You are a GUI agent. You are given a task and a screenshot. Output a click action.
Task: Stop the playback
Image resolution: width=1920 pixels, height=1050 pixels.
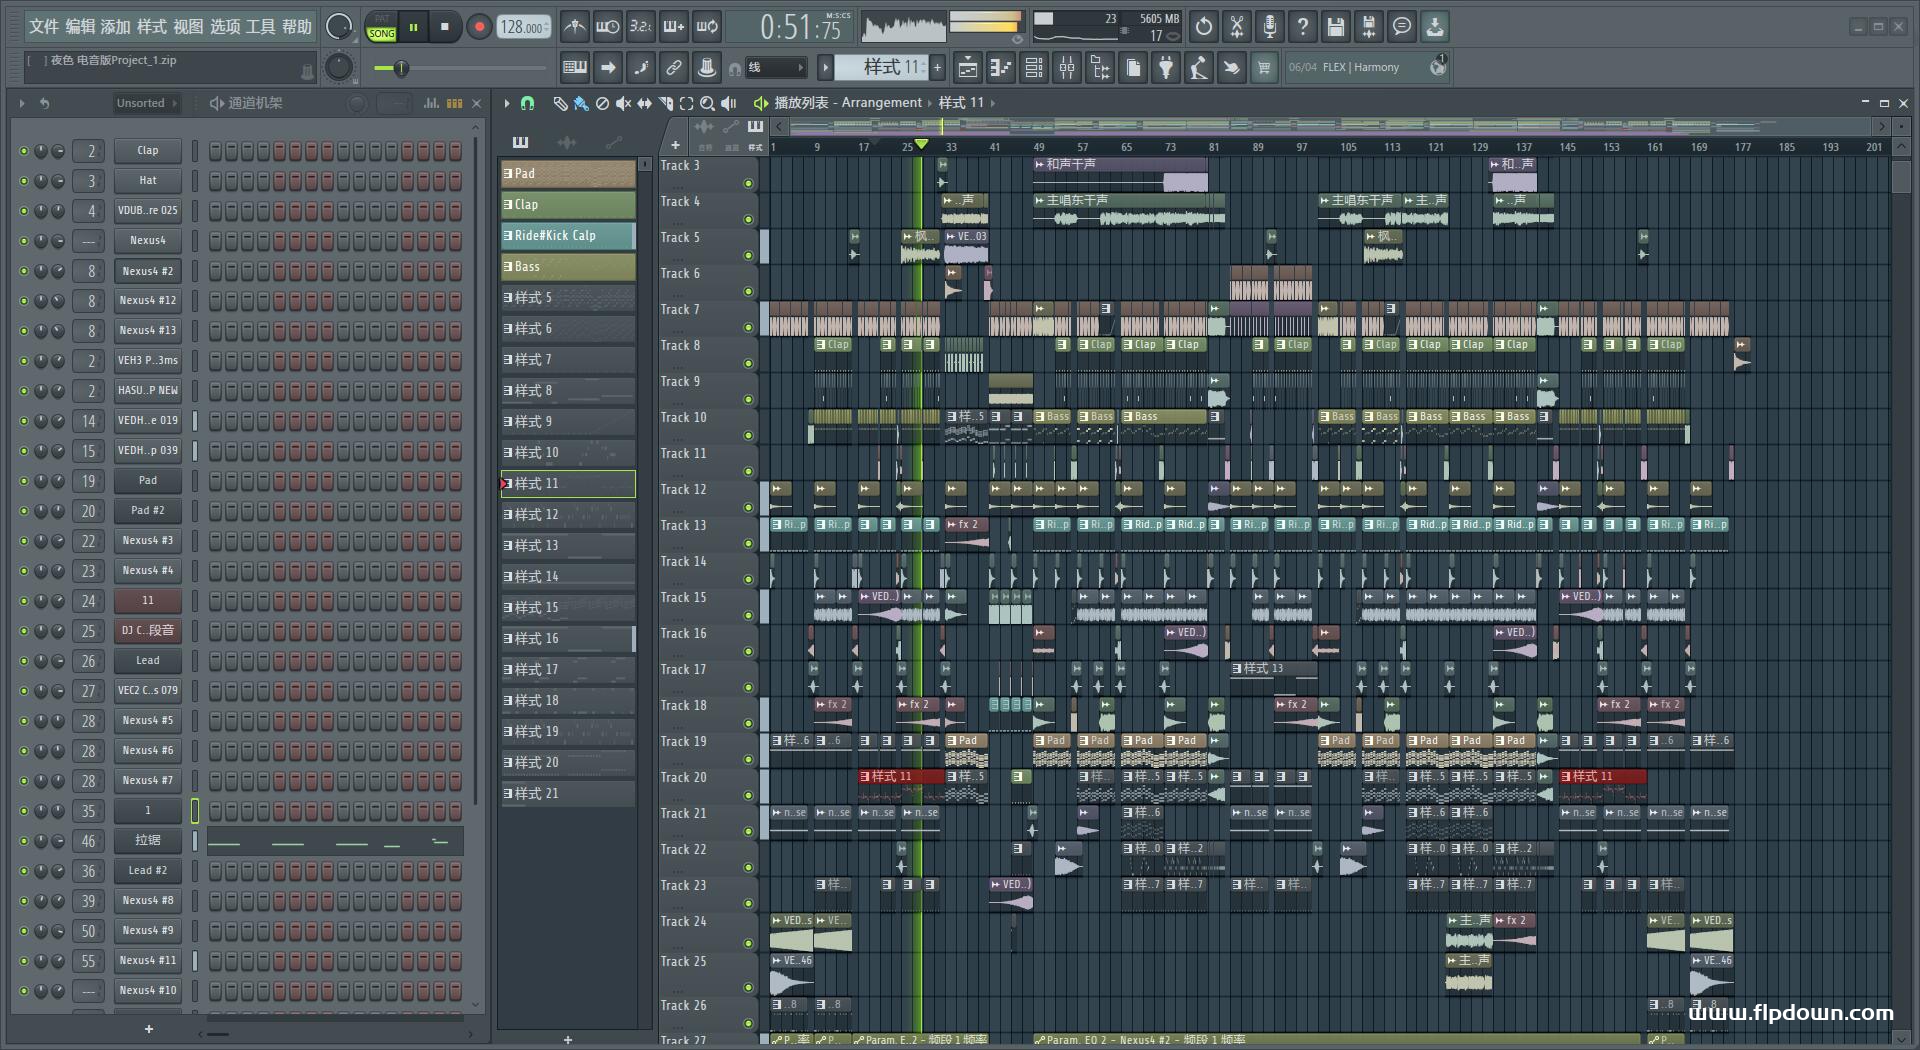pyautogui.click(x=445, y=27)
